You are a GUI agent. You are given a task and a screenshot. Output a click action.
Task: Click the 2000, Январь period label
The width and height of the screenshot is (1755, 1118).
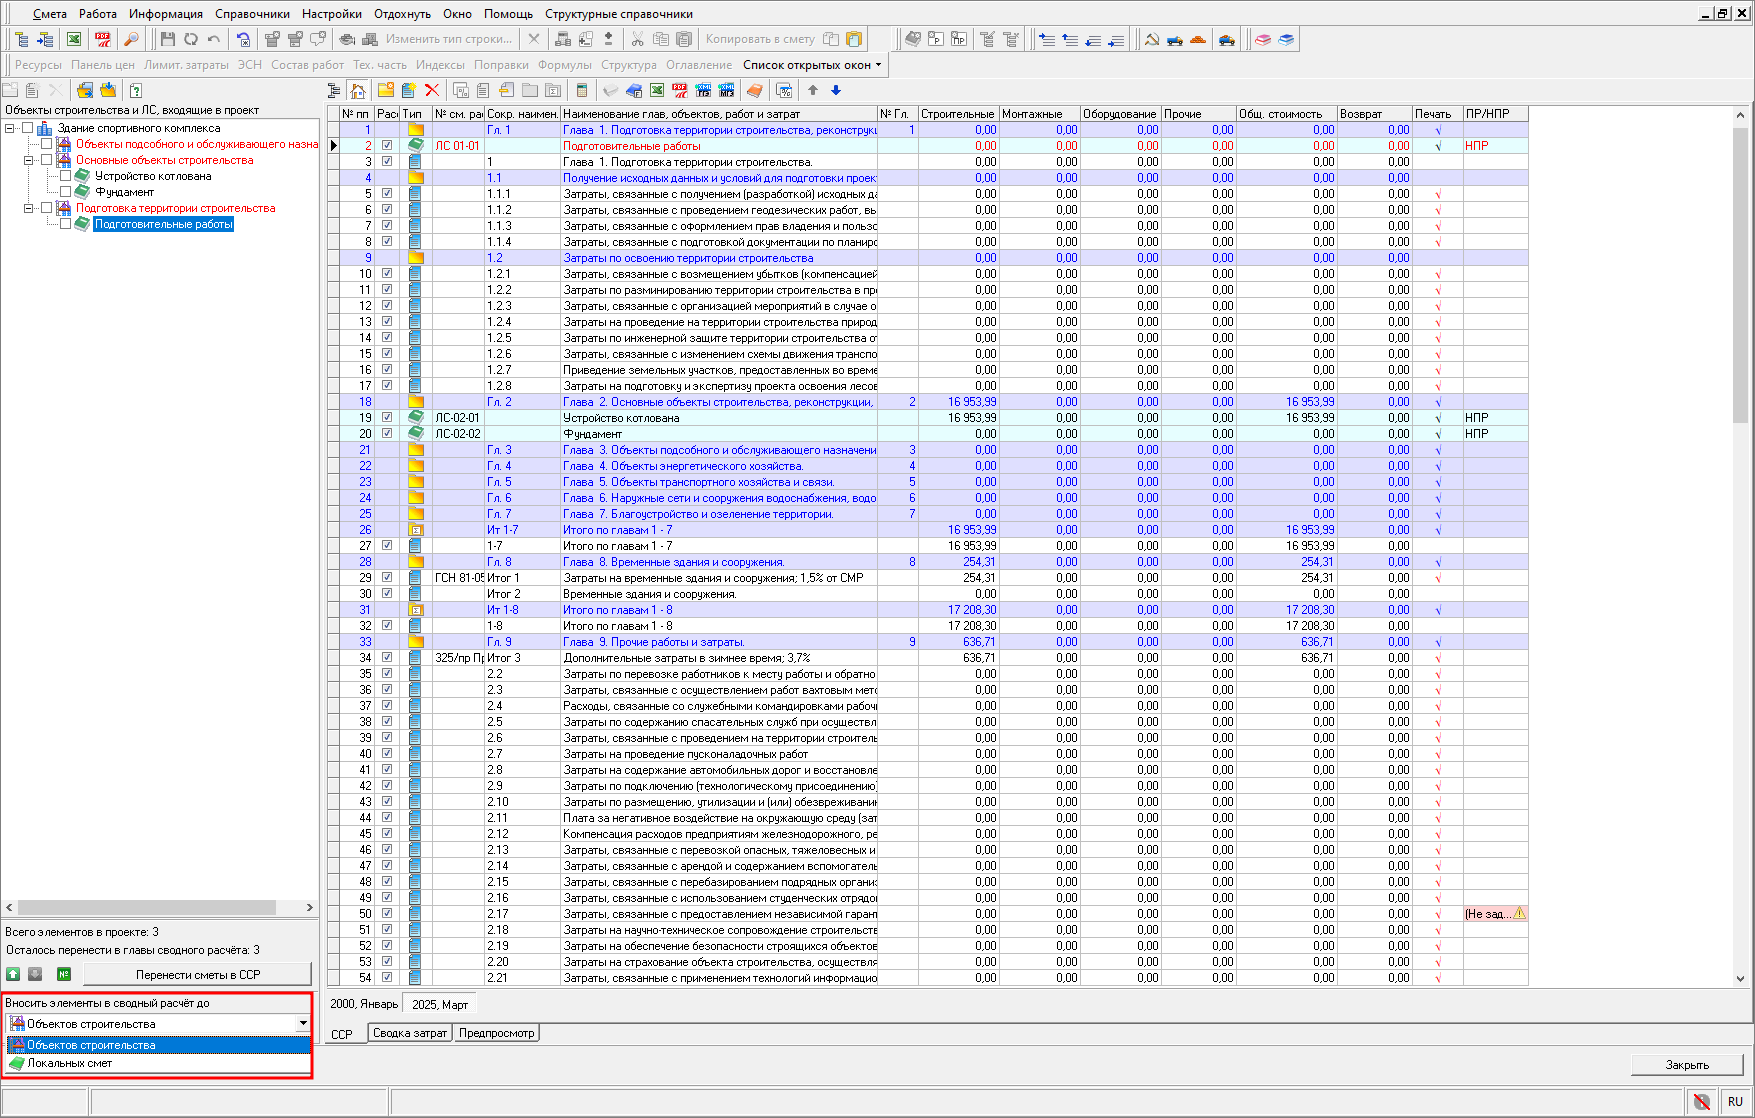[x=364, y=1004]
